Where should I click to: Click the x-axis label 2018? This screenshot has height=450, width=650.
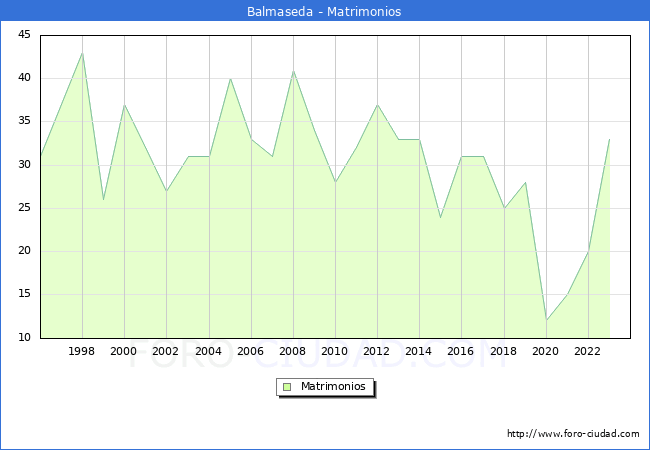click(503, 351)
